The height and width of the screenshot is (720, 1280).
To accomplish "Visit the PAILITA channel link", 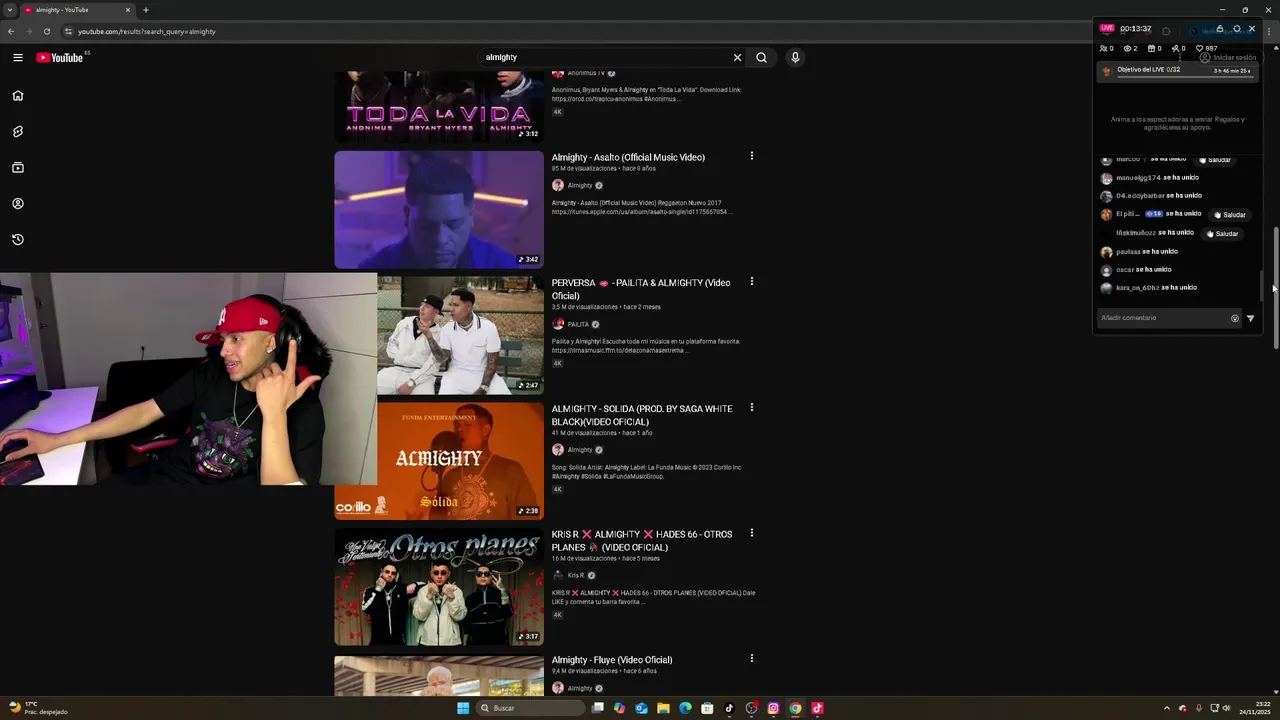I will click(578, 324).
